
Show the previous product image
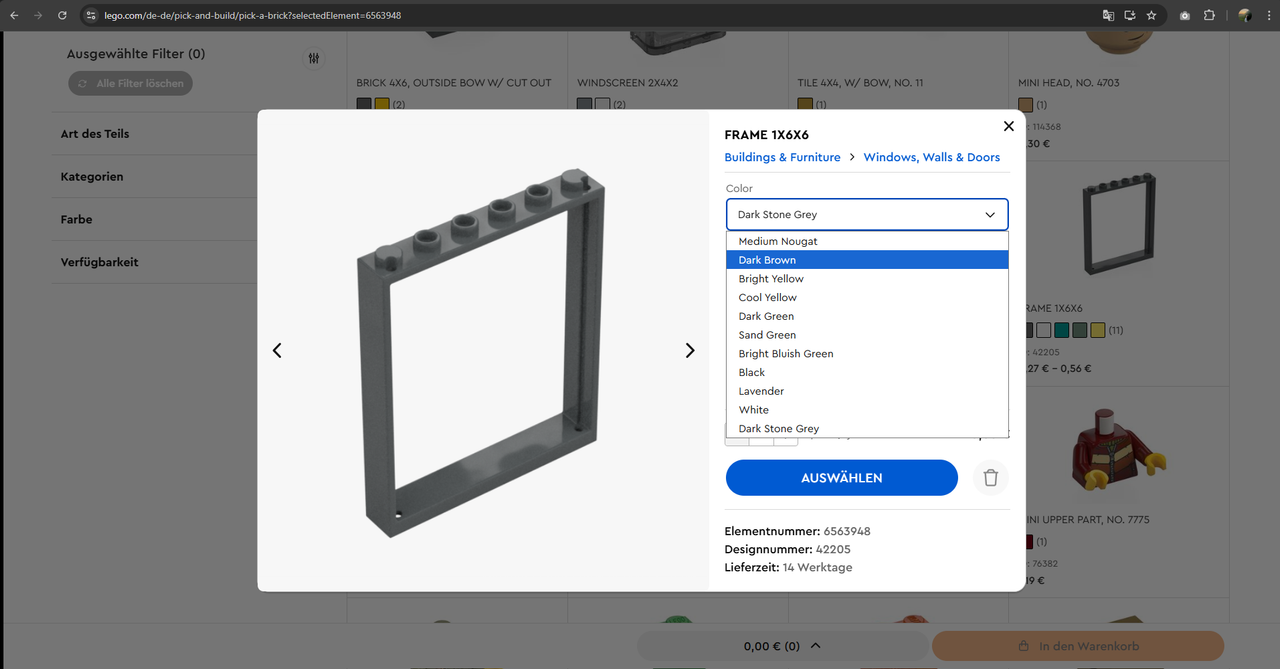click(x=277, y=351)
